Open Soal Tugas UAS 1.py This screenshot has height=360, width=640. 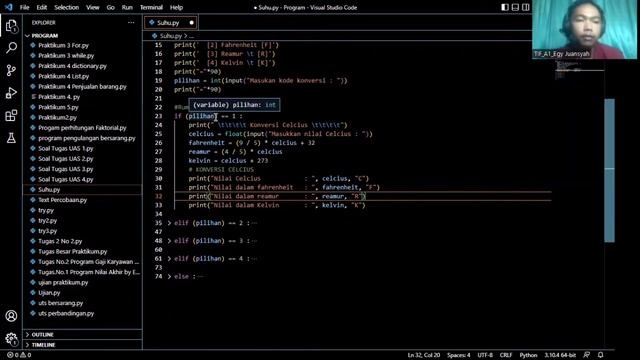(65, 149)
